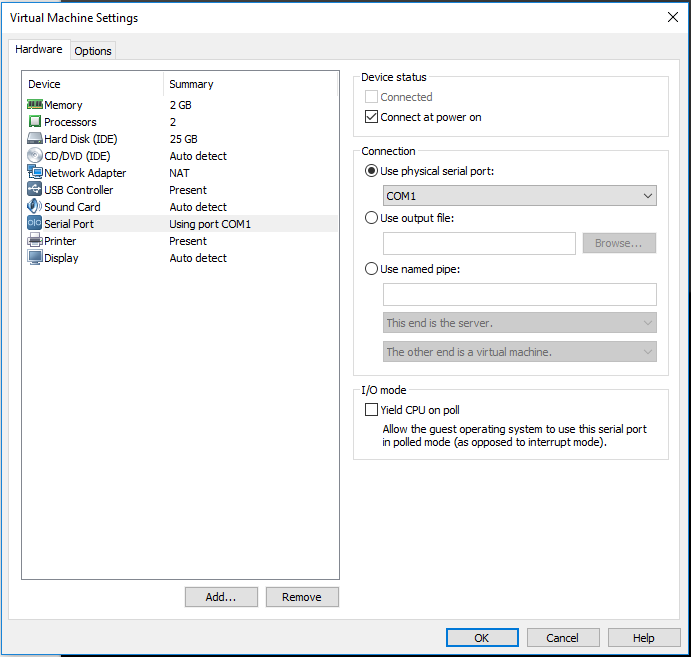This screenshot has height=657, width=691.
Task: Select the Network Adapter icon
Action: (34, 173)
